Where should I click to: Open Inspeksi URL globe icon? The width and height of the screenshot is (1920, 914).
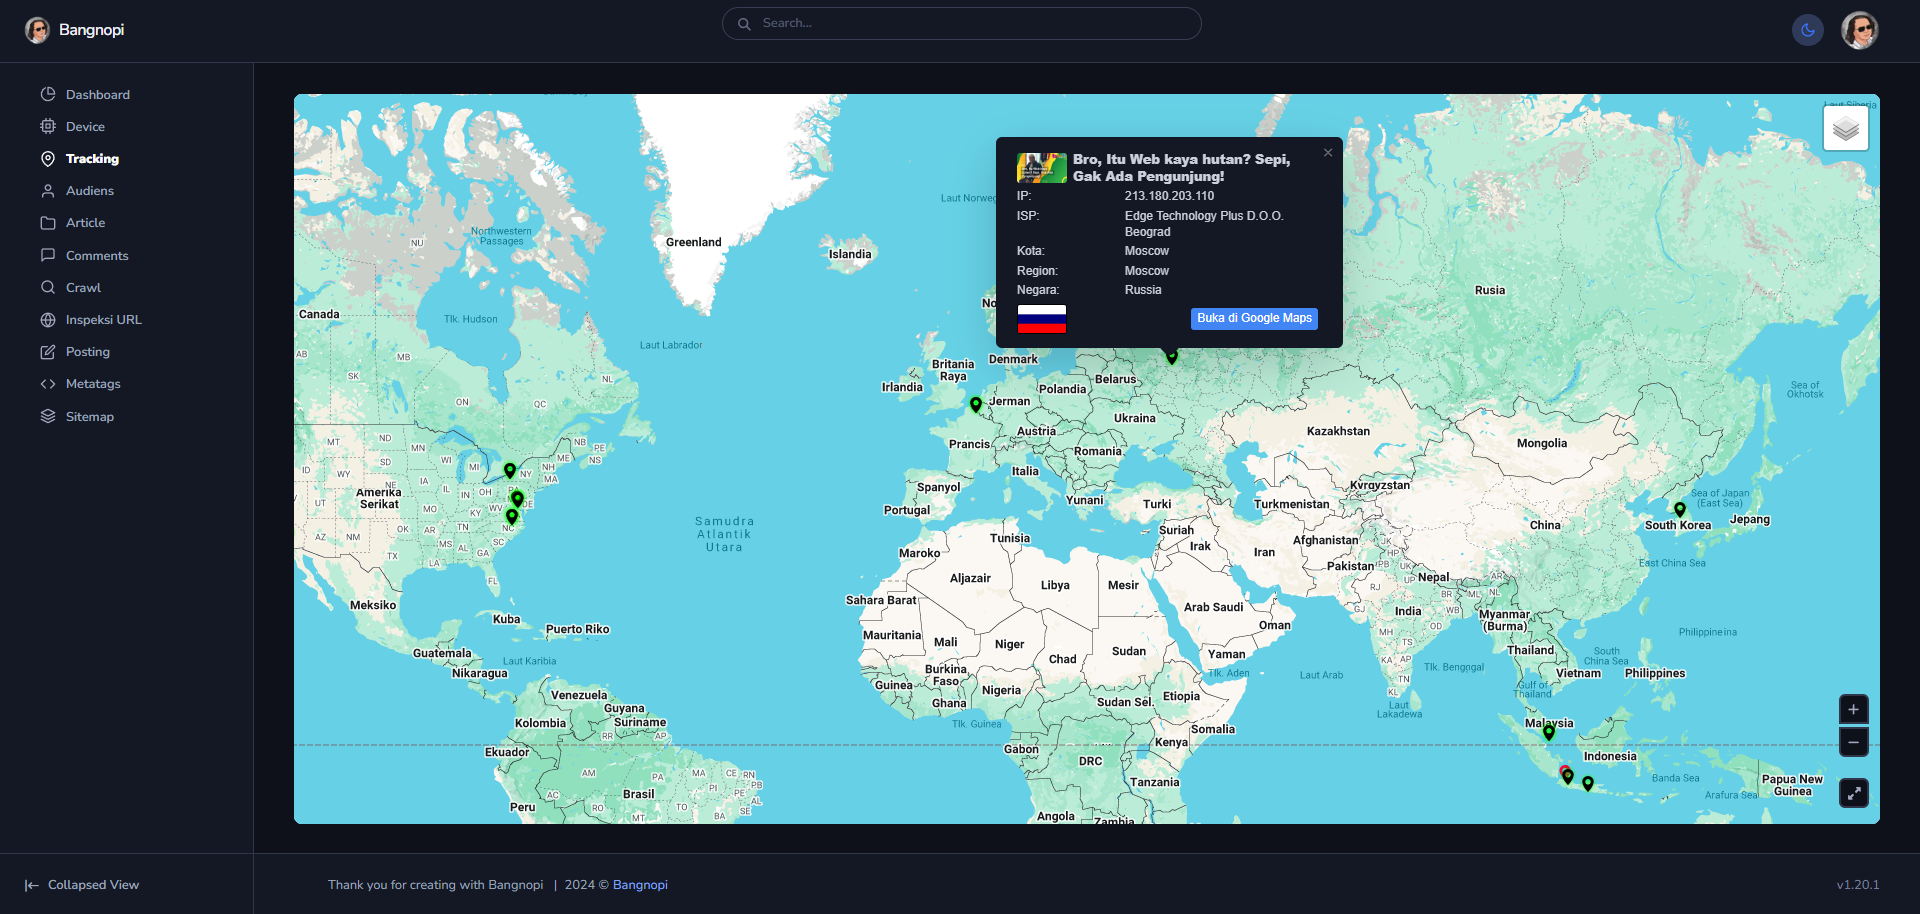pyautogui.click(x=48, y=320)
